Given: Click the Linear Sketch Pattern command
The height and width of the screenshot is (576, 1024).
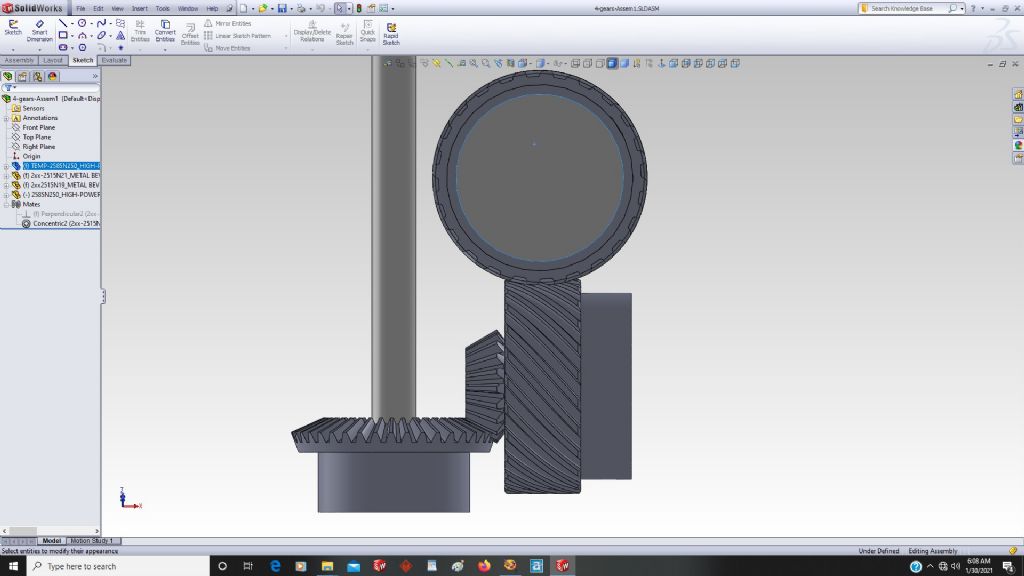Looking at the screenshot, I should [237, 36].
